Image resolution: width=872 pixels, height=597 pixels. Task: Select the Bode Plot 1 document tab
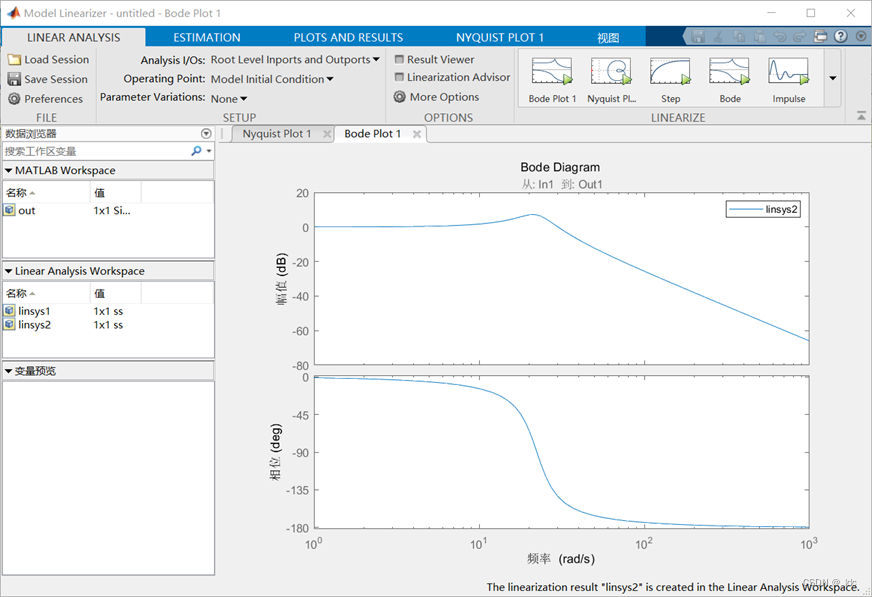(372, 134)
